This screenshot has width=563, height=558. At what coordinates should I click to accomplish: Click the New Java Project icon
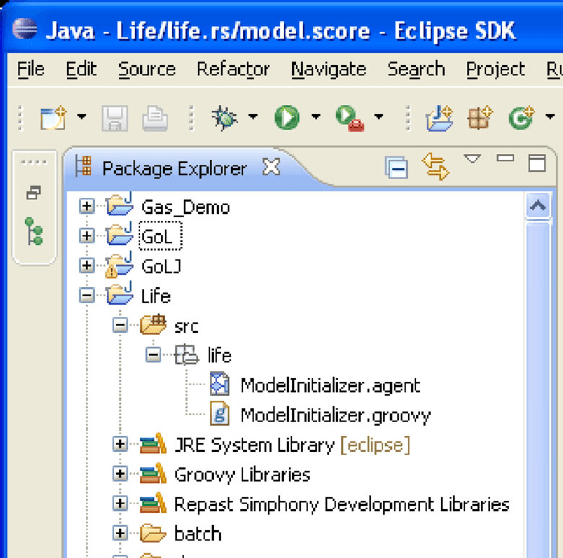[x=439, y=118]
